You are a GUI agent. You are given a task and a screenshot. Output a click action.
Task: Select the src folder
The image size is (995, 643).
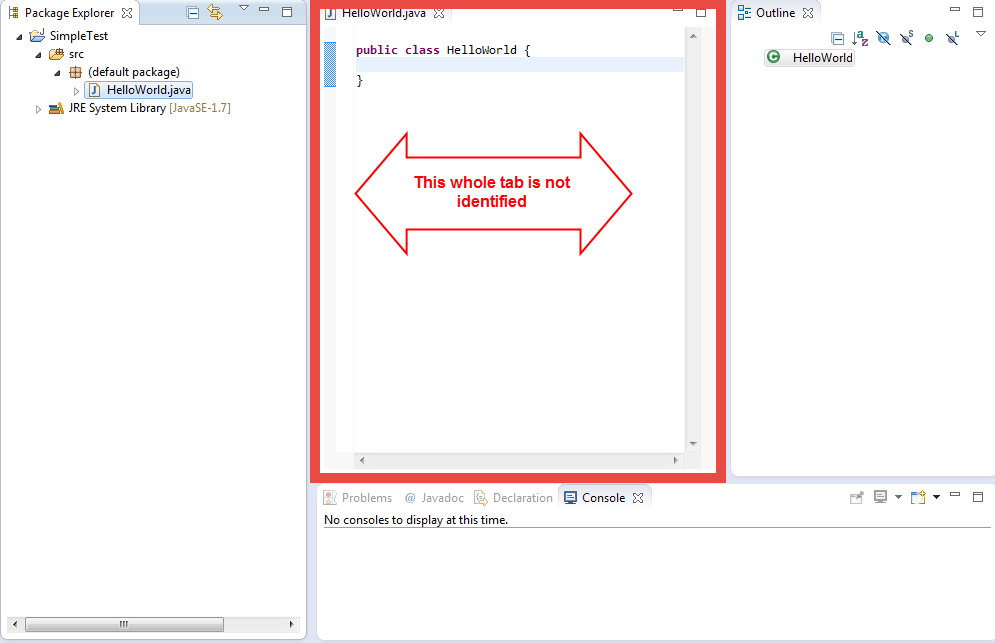click(76, 54)
